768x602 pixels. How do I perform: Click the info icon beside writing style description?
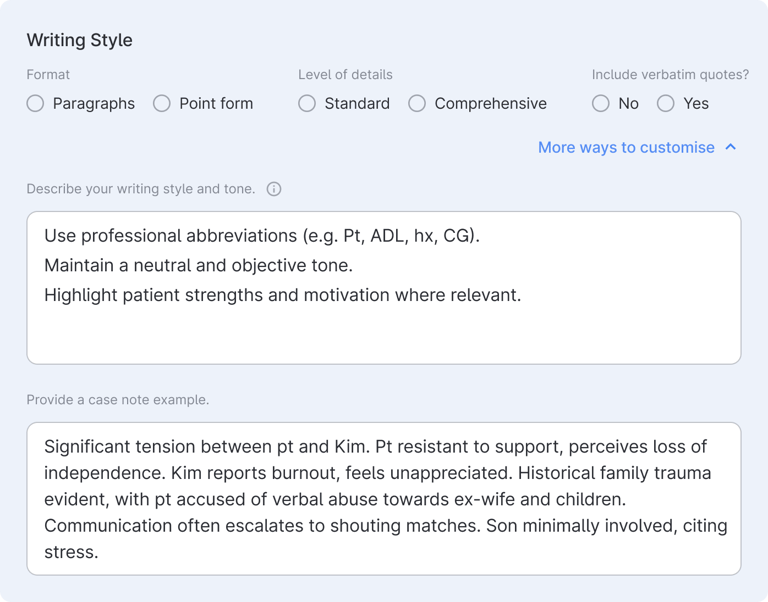point(274,189)
